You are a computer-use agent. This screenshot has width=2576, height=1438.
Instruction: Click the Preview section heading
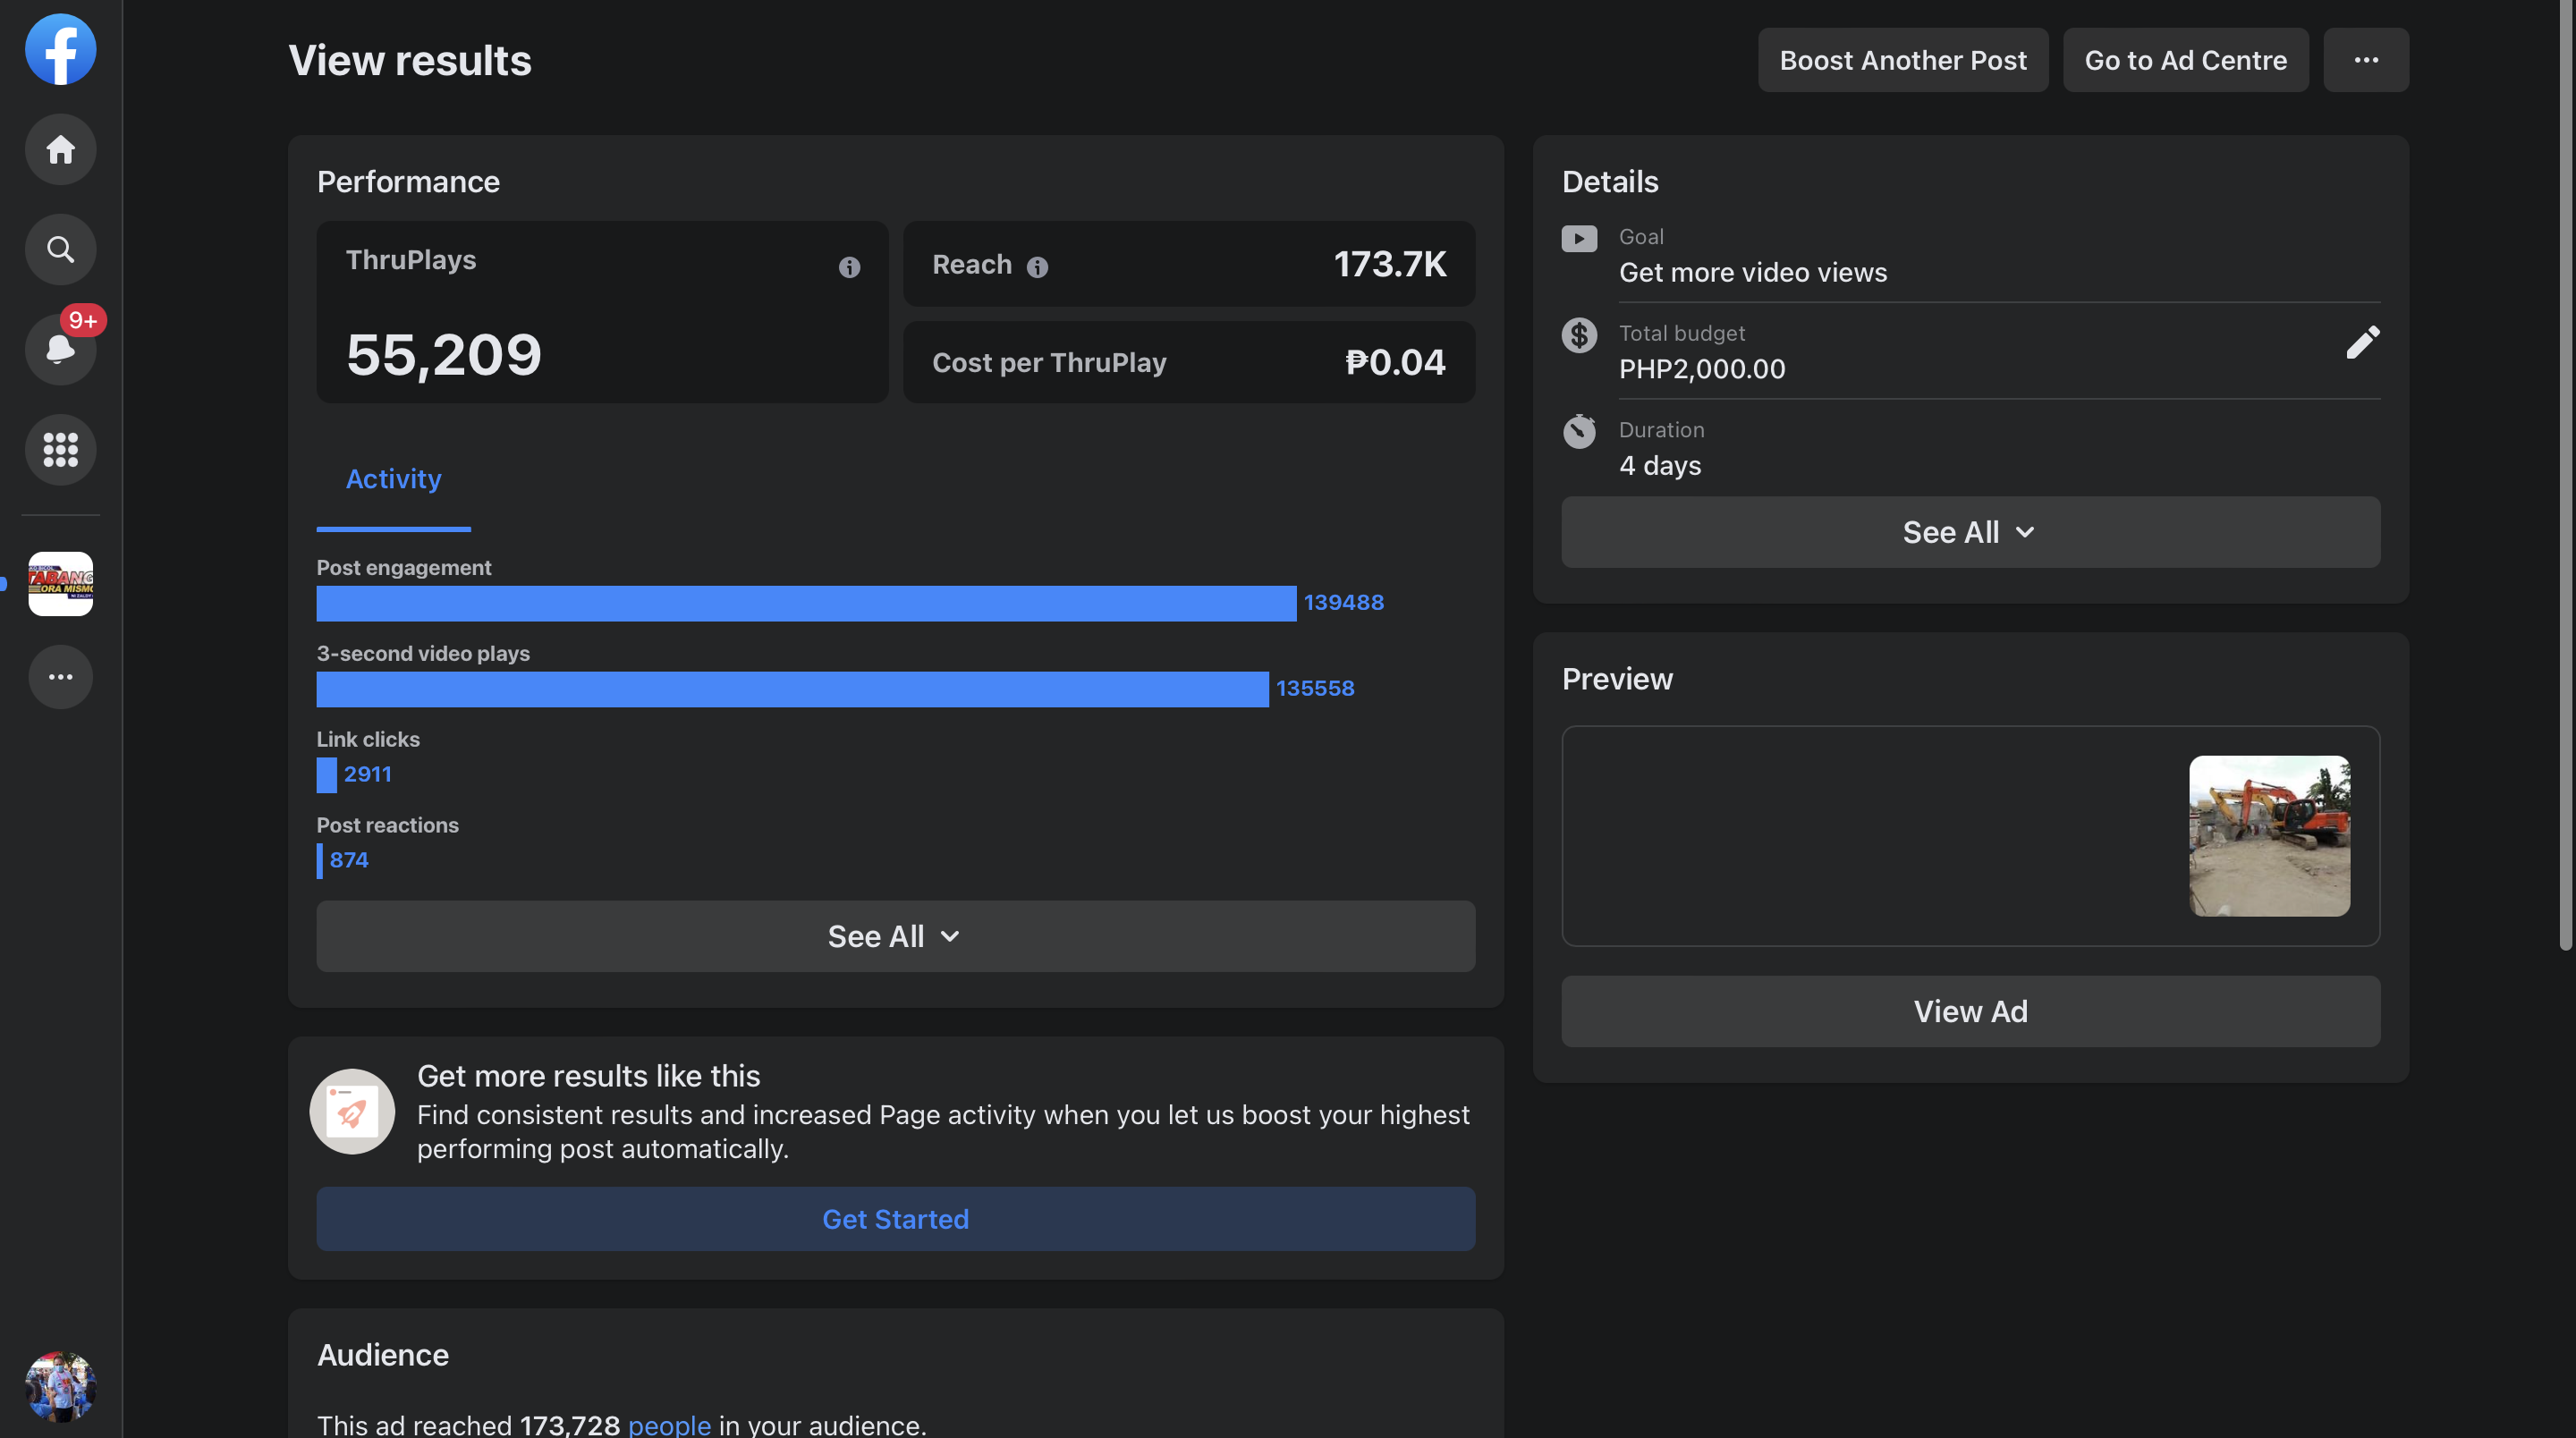(1617, 679)
